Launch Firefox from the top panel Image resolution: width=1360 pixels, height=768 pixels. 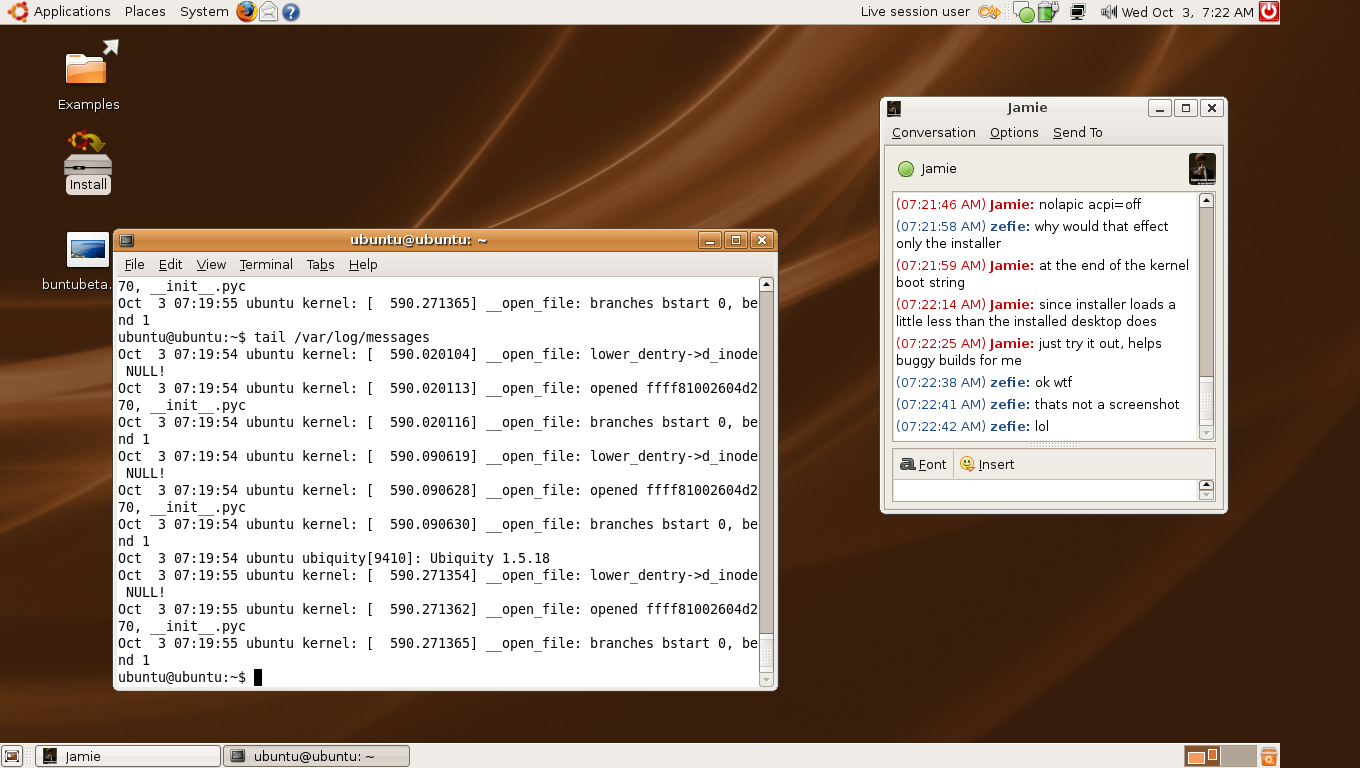click(x=246, y=12)
